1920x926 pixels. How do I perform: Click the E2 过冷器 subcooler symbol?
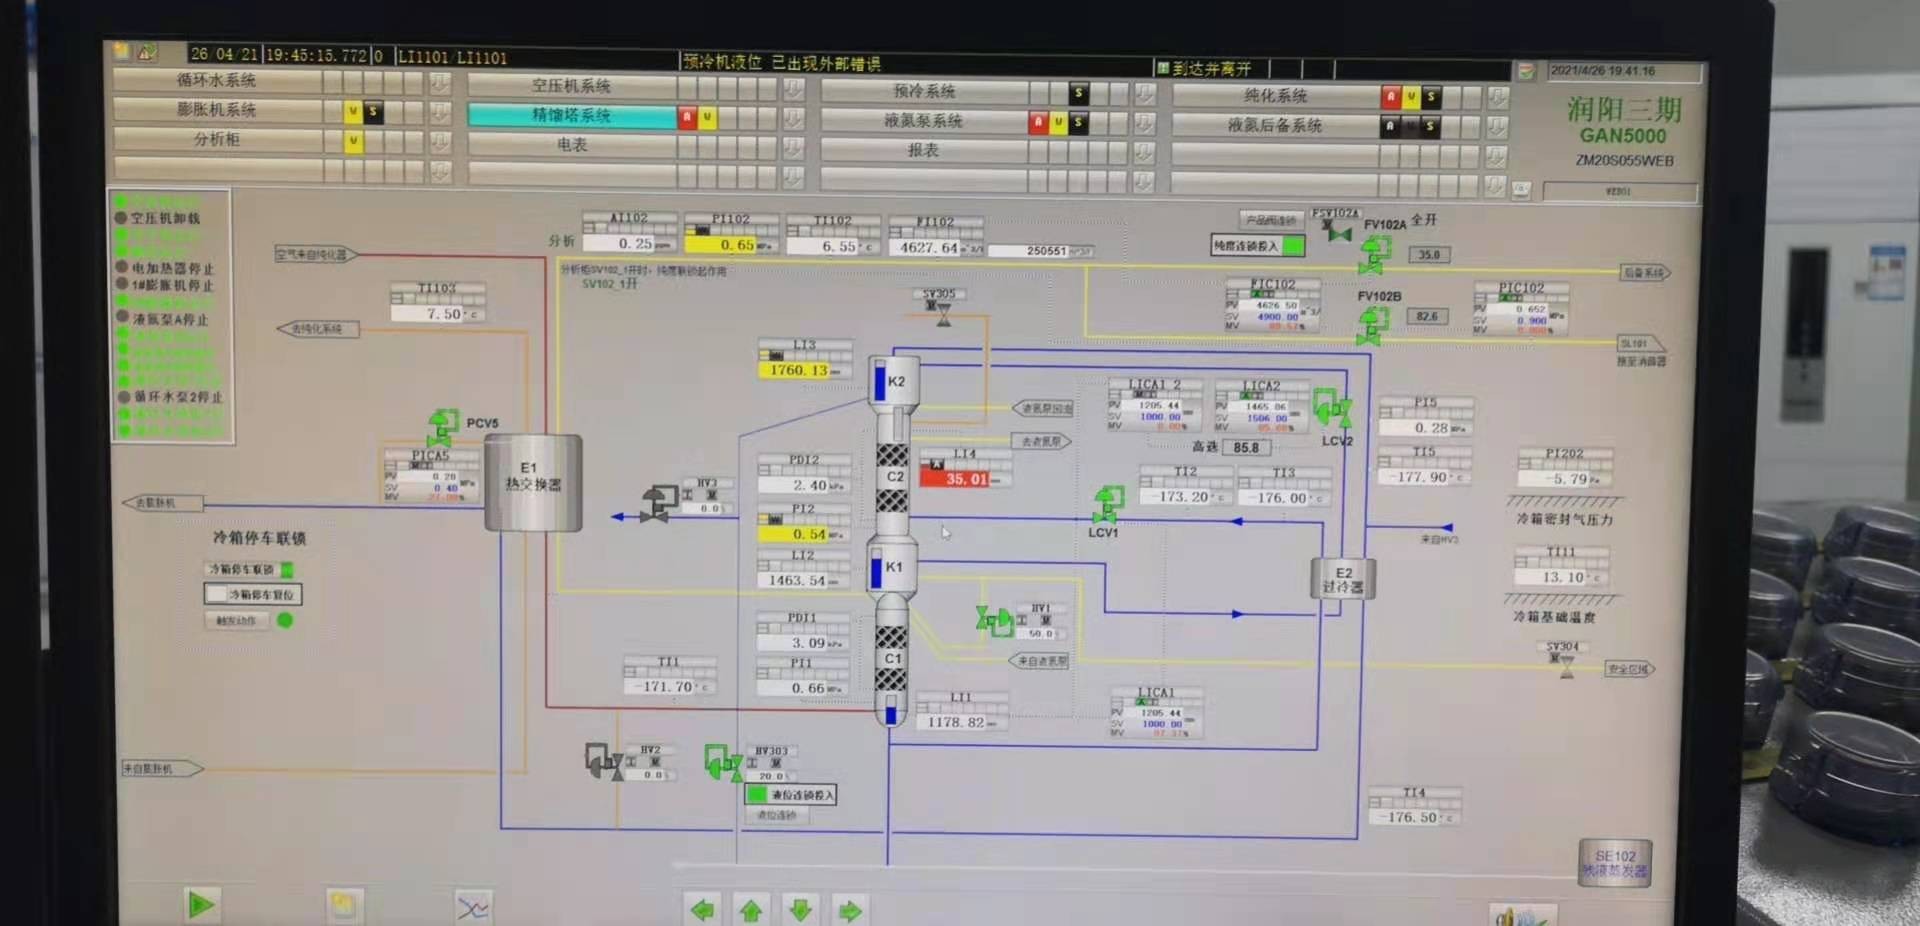(x=1343, y=579)
